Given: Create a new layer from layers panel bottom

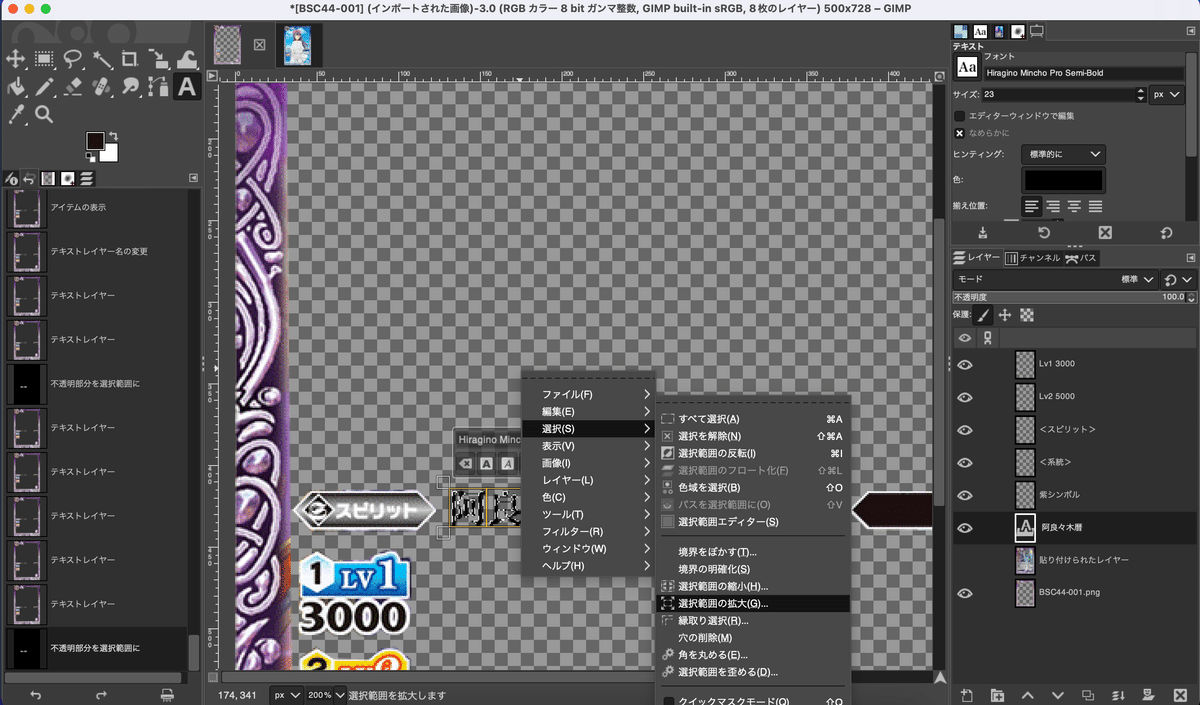Looking at the screenshot, I should tap(966, 695).
